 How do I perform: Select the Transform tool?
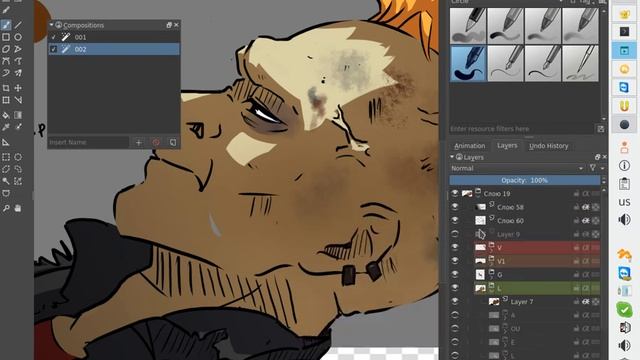pyautogui.click(x=6, y=100)
